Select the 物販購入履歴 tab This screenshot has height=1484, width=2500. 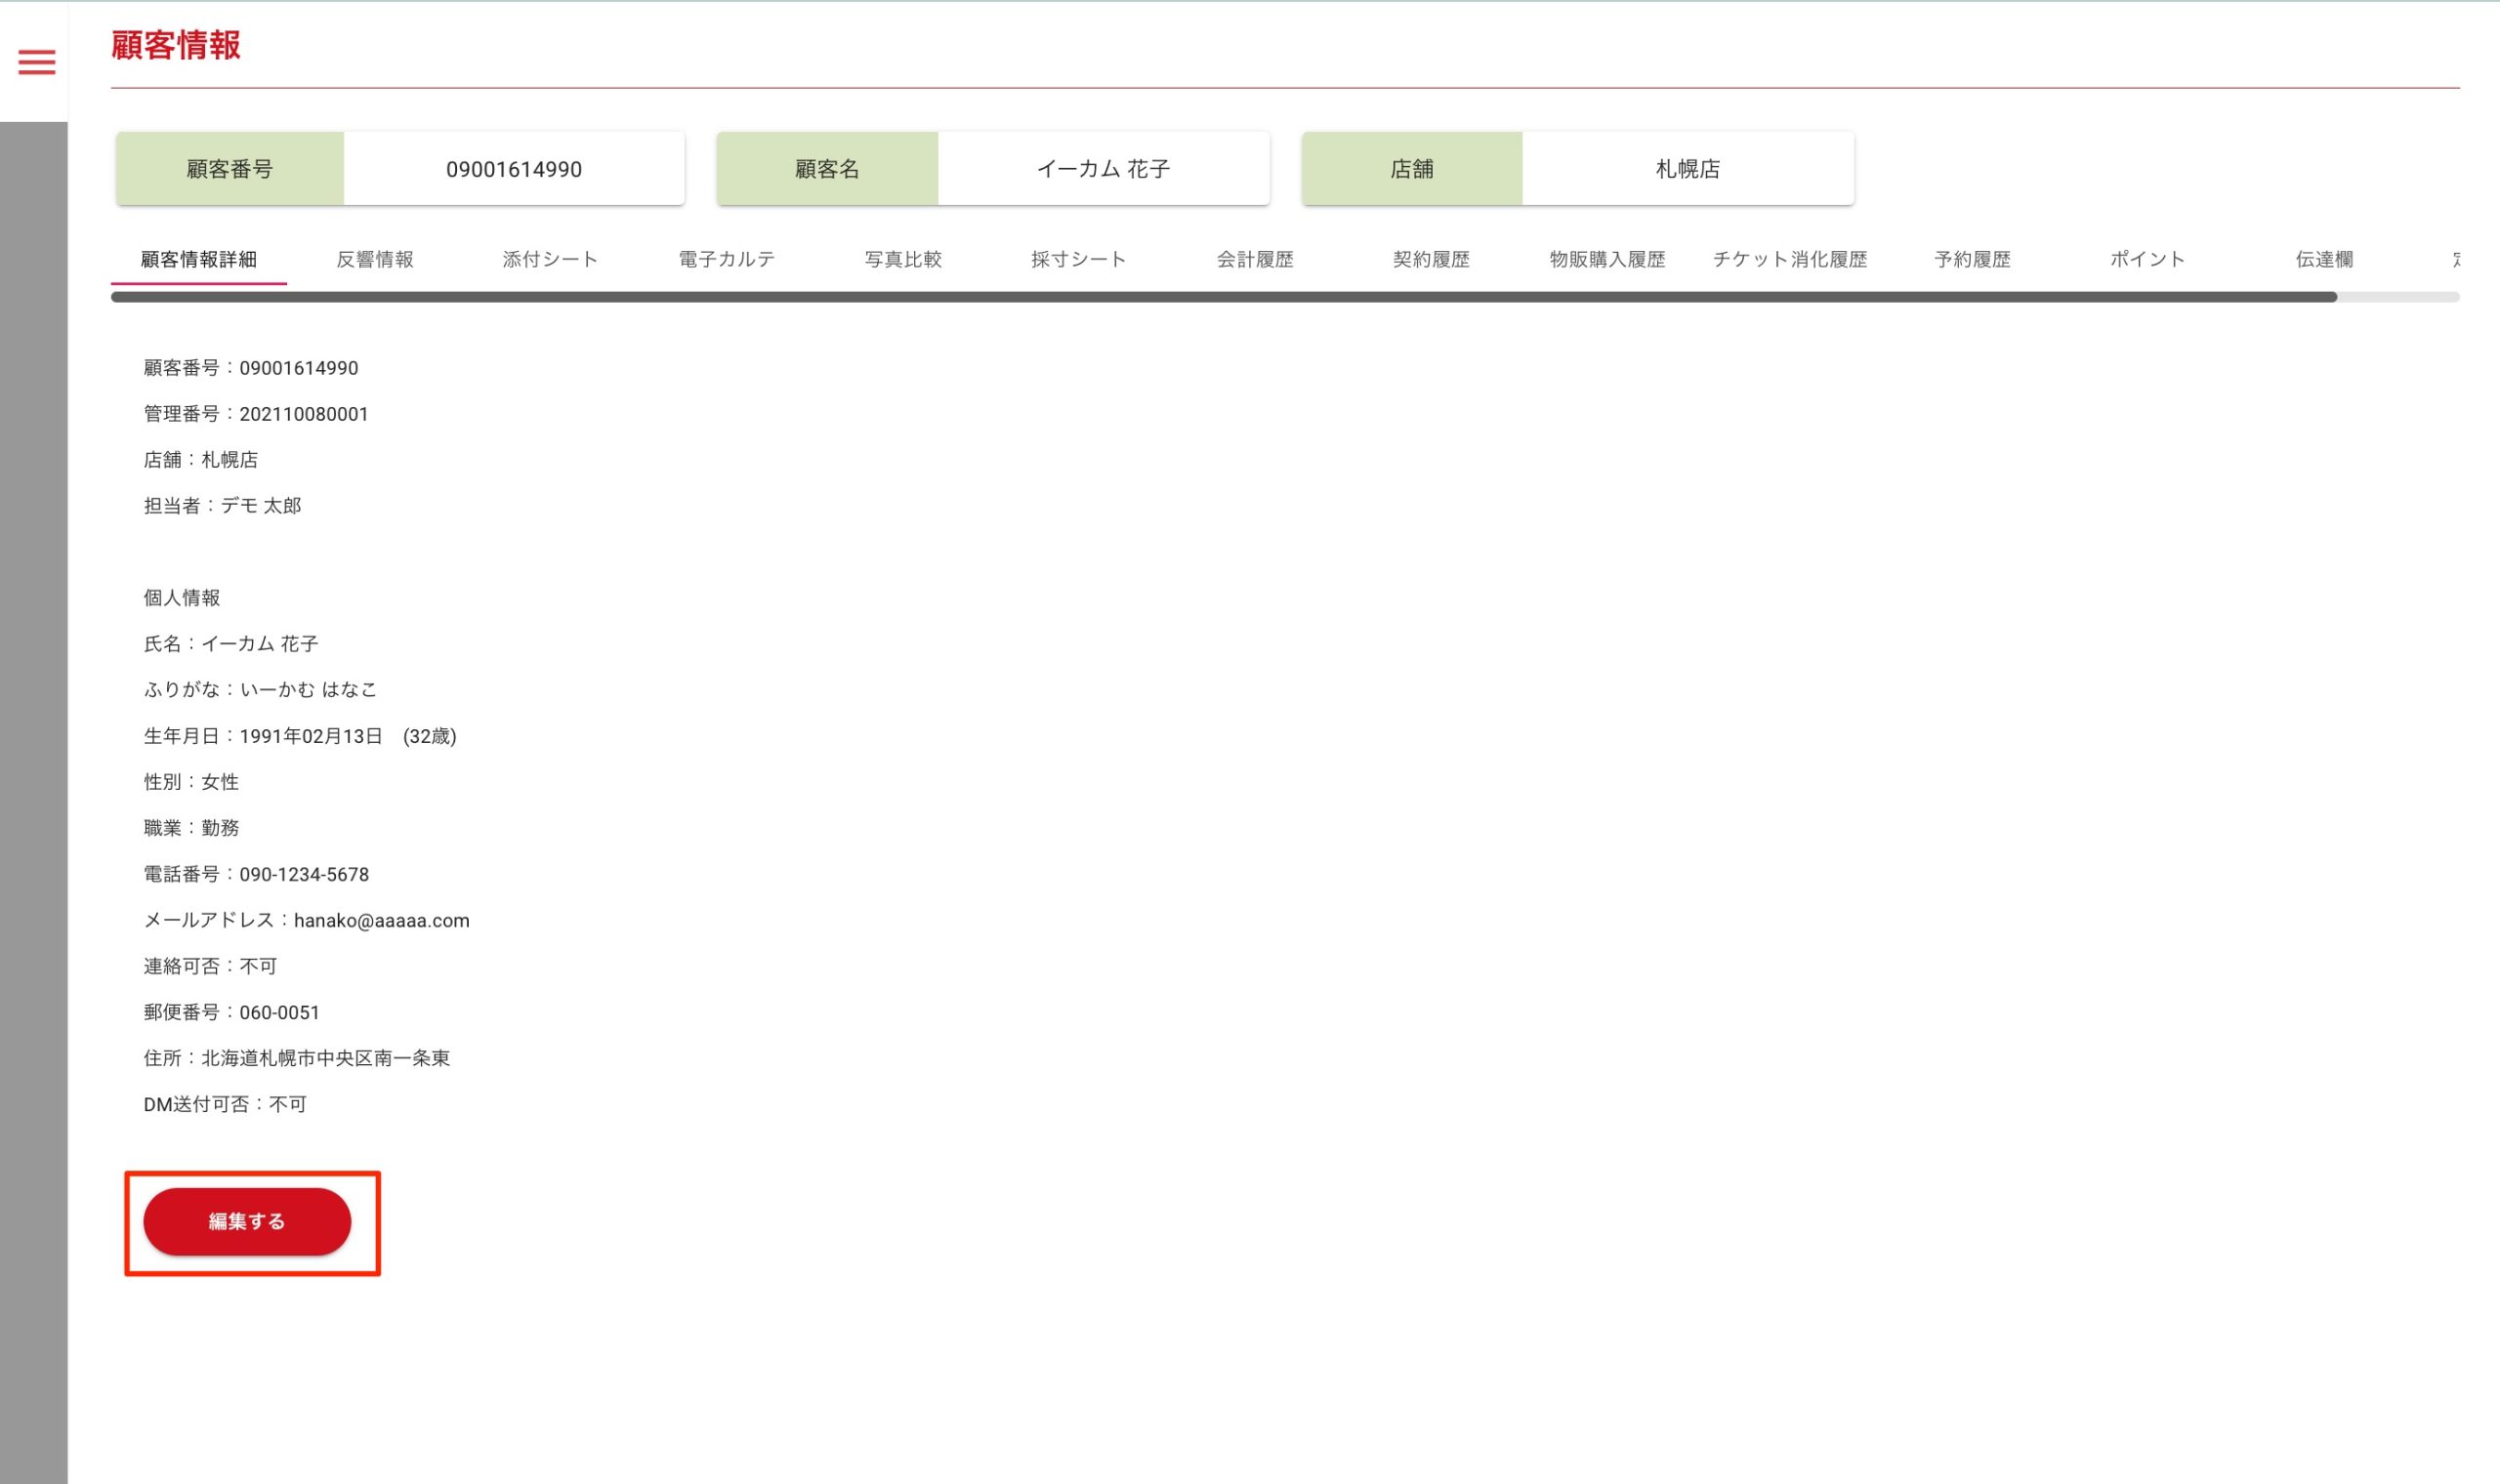pos(1607,259)
